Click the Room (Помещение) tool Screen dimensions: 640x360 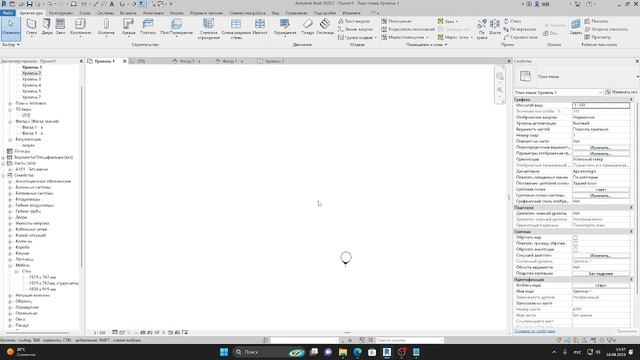[396, 21]
